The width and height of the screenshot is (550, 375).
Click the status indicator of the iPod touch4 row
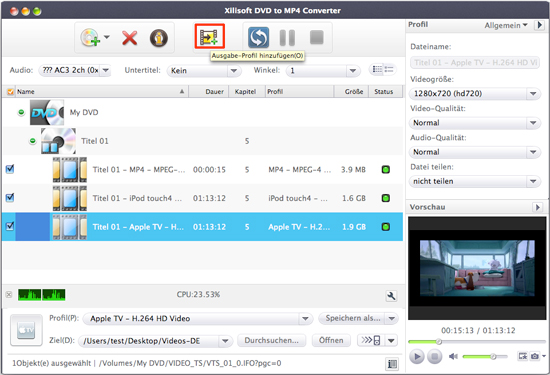click(385, 198)
